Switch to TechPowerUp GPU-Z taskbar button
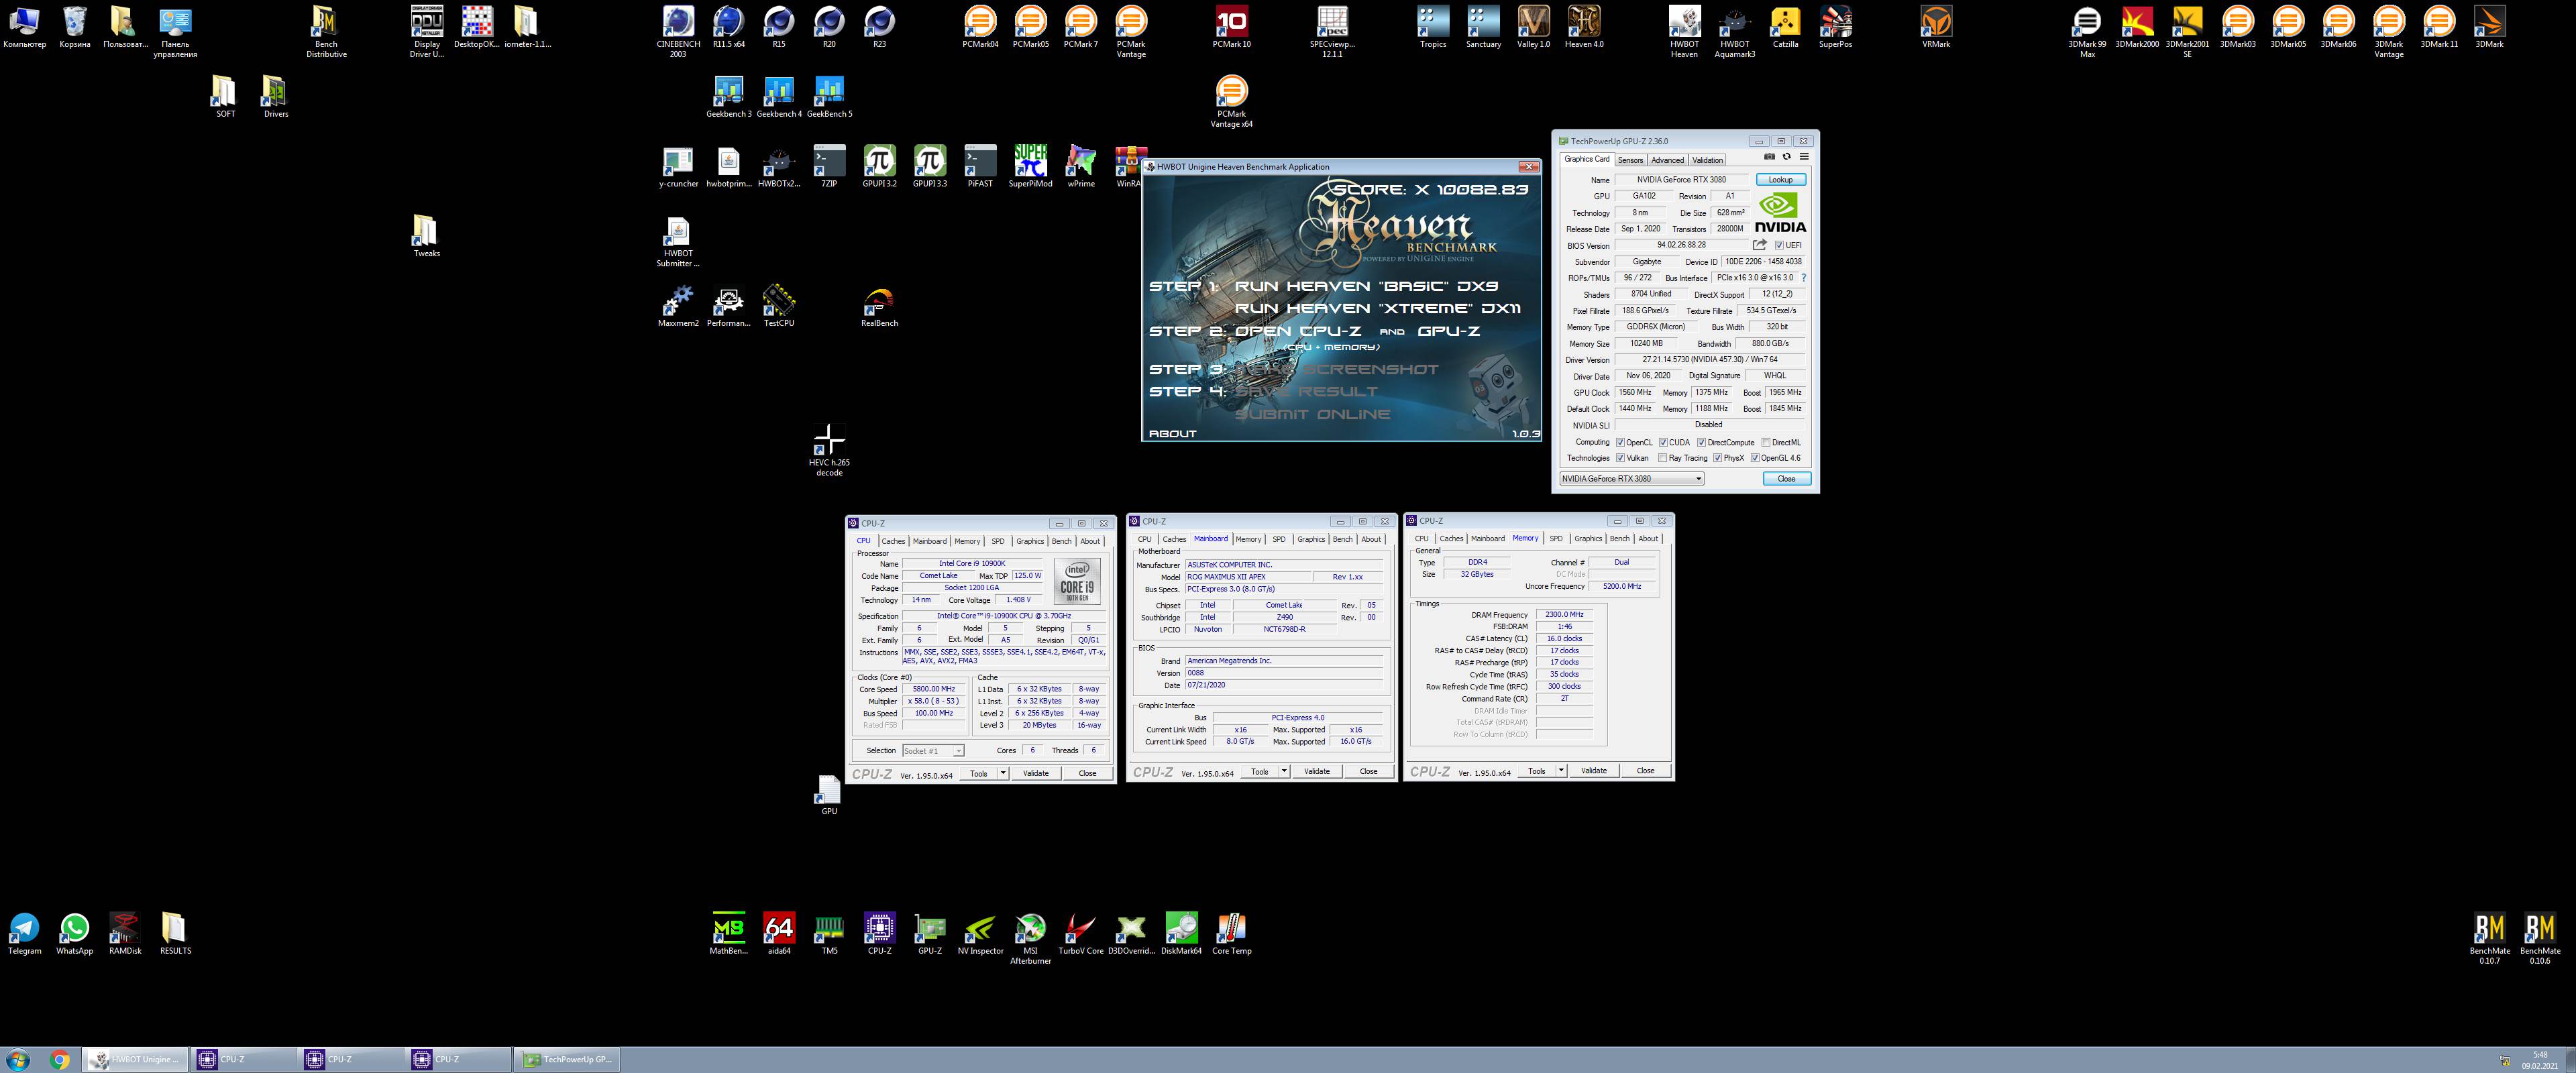 tap(567, 1060)
